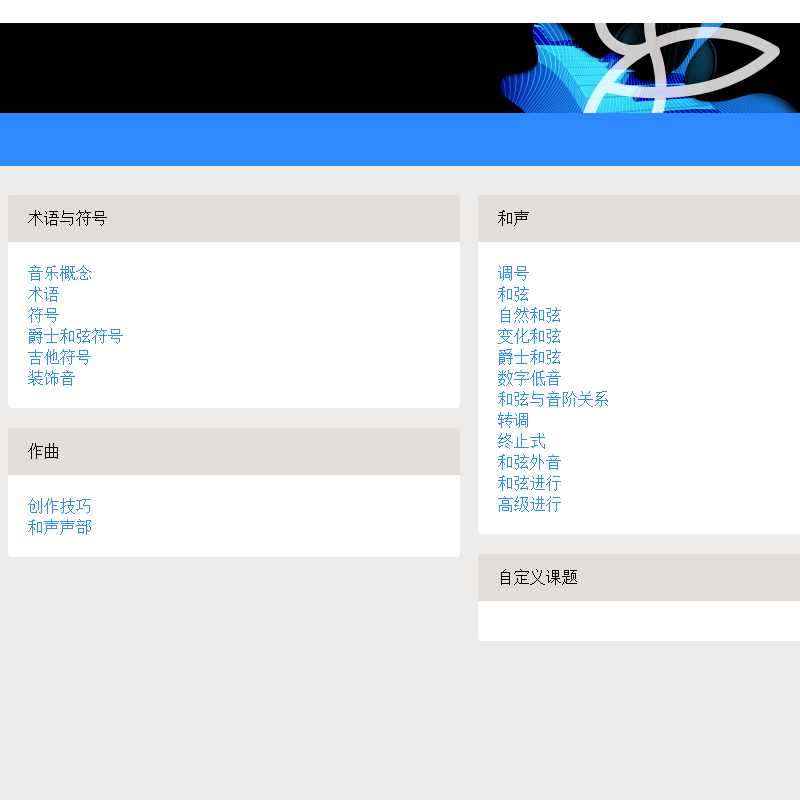
Task: Click the 和声声部 link
Action: [x=59, y=527]
